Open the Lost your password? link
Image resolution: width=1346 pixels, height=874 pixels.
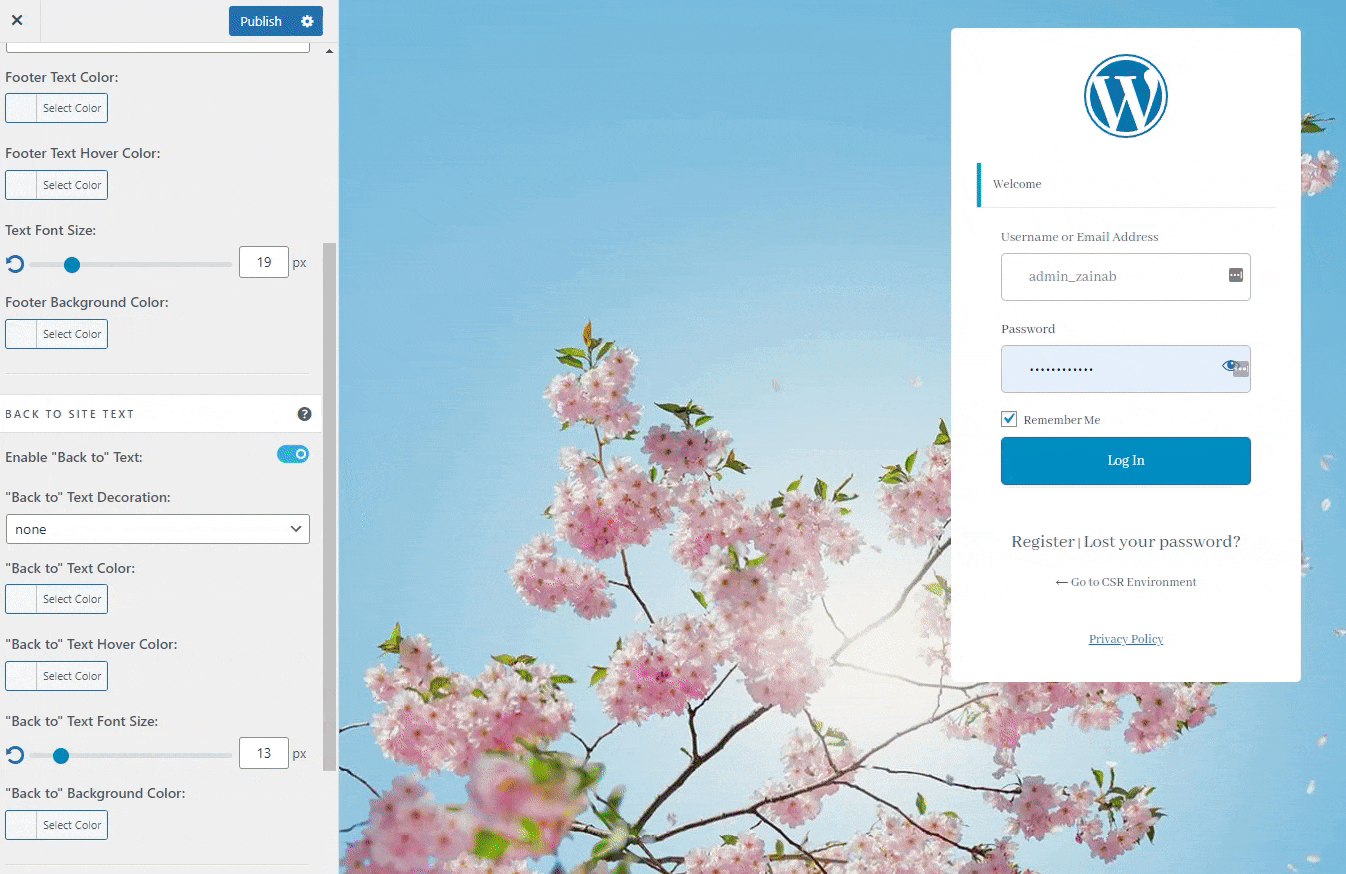[x=1162, y=541]
